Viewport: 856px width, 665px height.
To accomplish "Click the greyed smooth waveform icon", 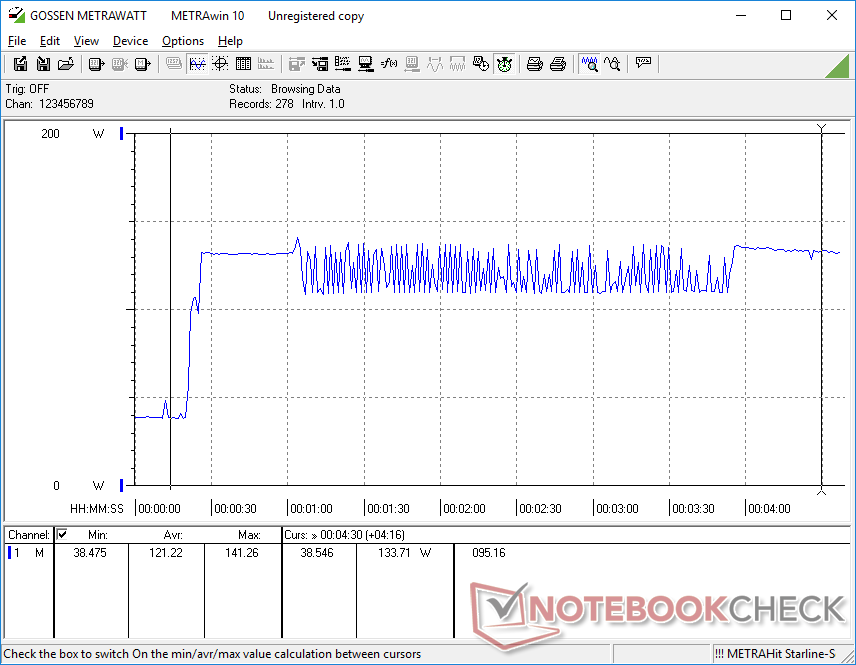I will [x=435, y=64].
